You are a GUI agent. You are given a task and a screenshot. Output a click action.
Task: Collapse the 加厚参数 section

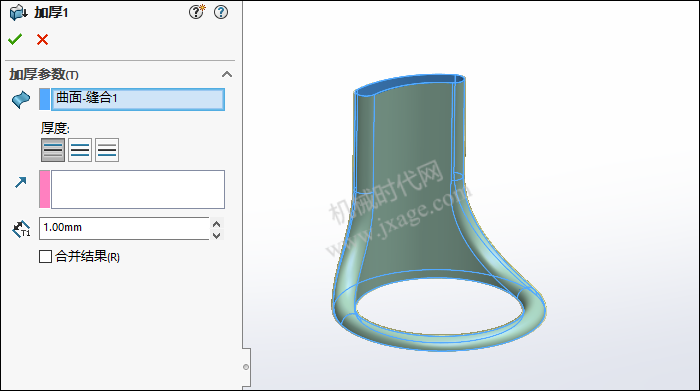pyautogui.click(x=227, y=74)
